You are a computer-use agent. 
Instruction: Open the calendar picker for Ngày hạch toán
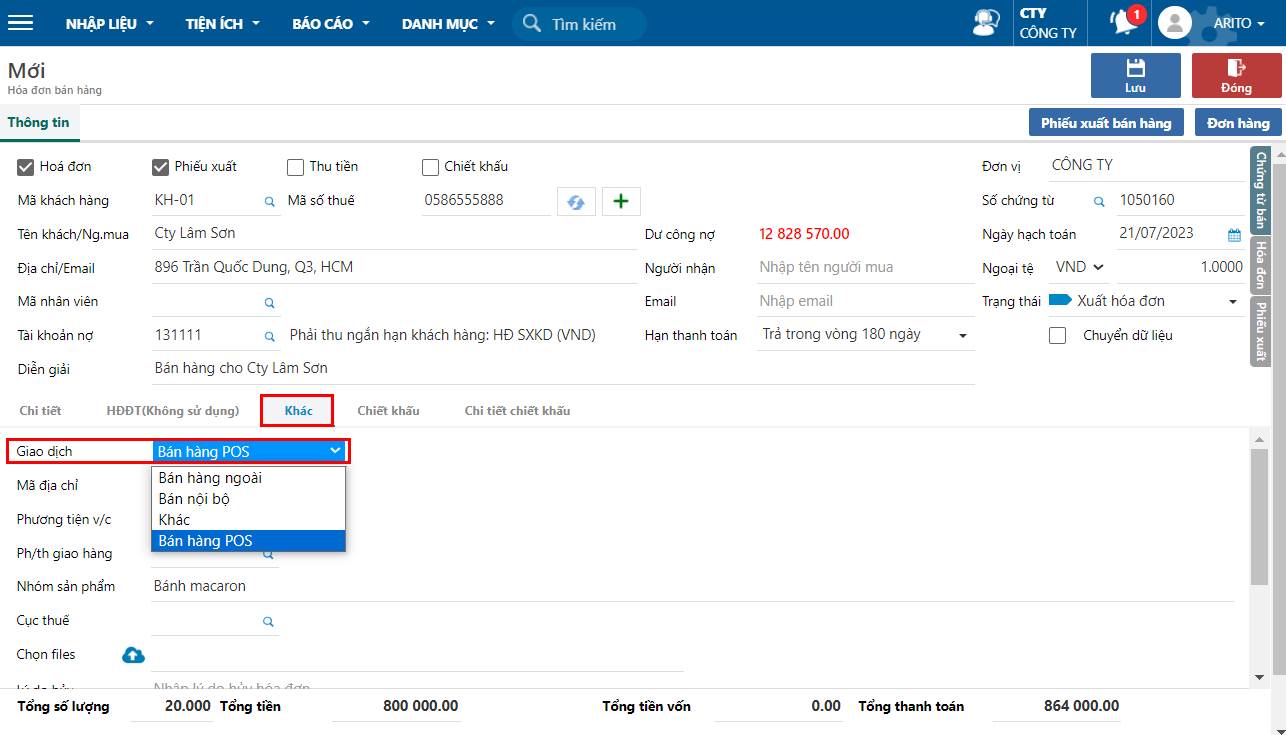(x=1234, y=235)
